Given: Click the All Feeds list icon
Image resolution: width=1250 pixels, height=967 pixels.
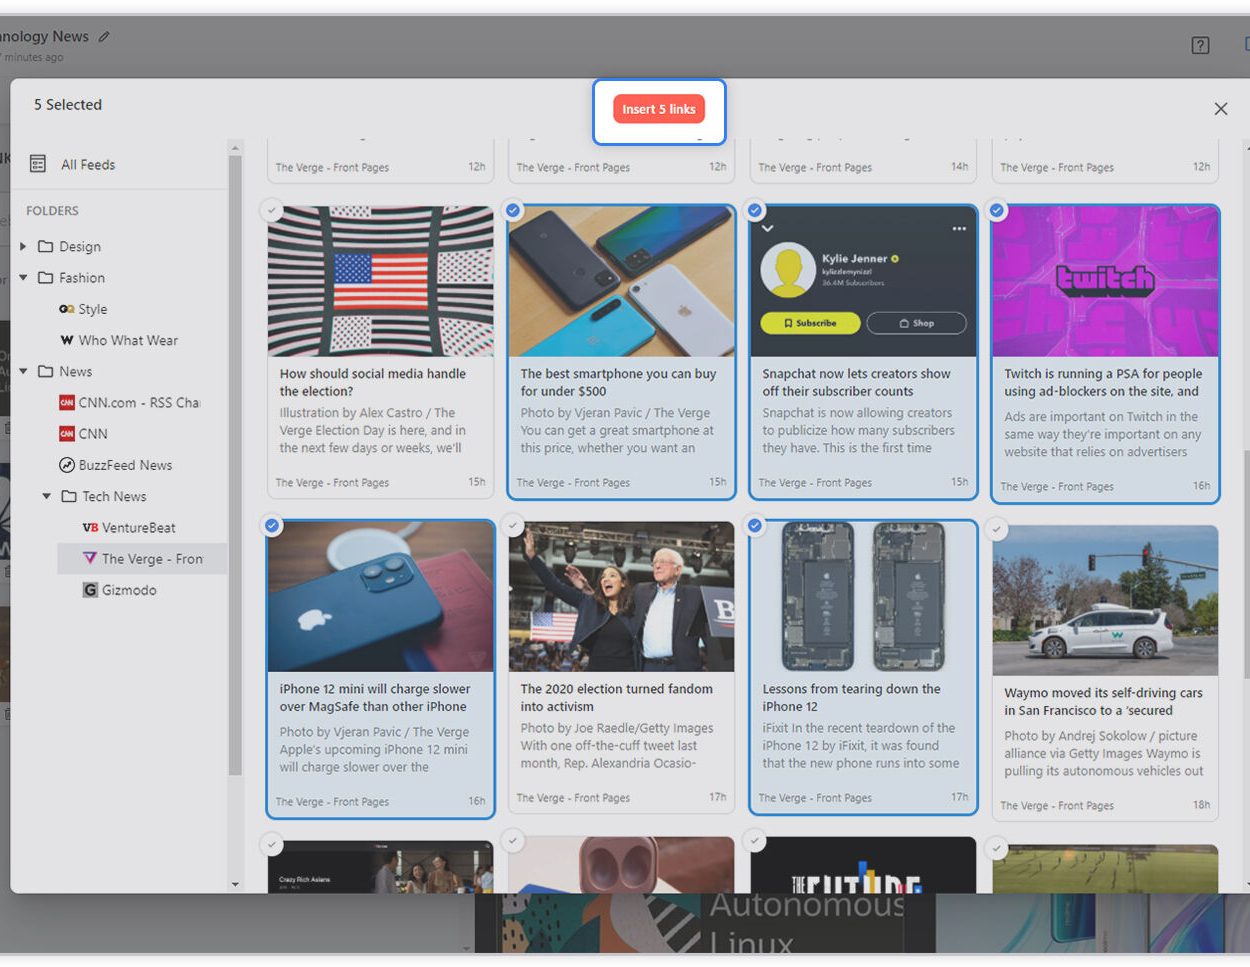Looking at the screenshot, I should [38, 164].
